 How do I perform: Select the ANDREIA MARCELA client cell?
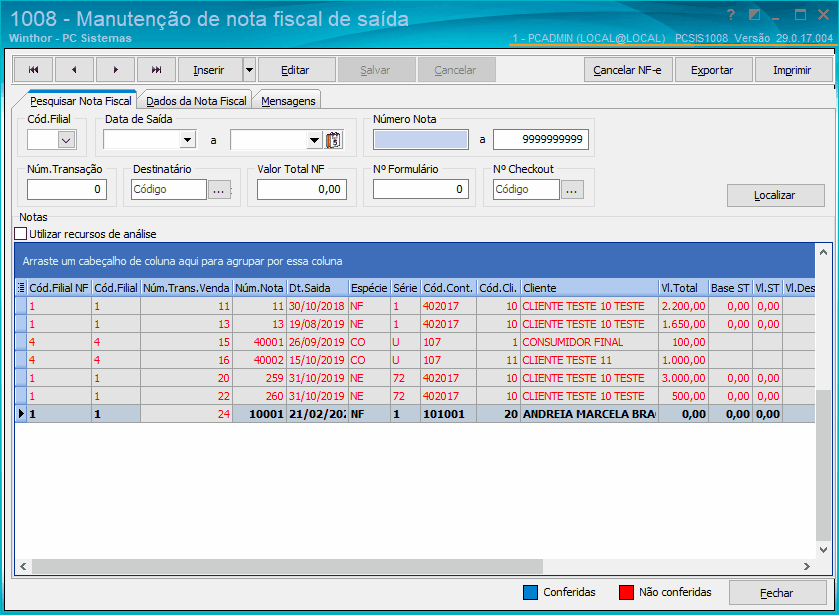pyautogui.click(x=589, y=414)
